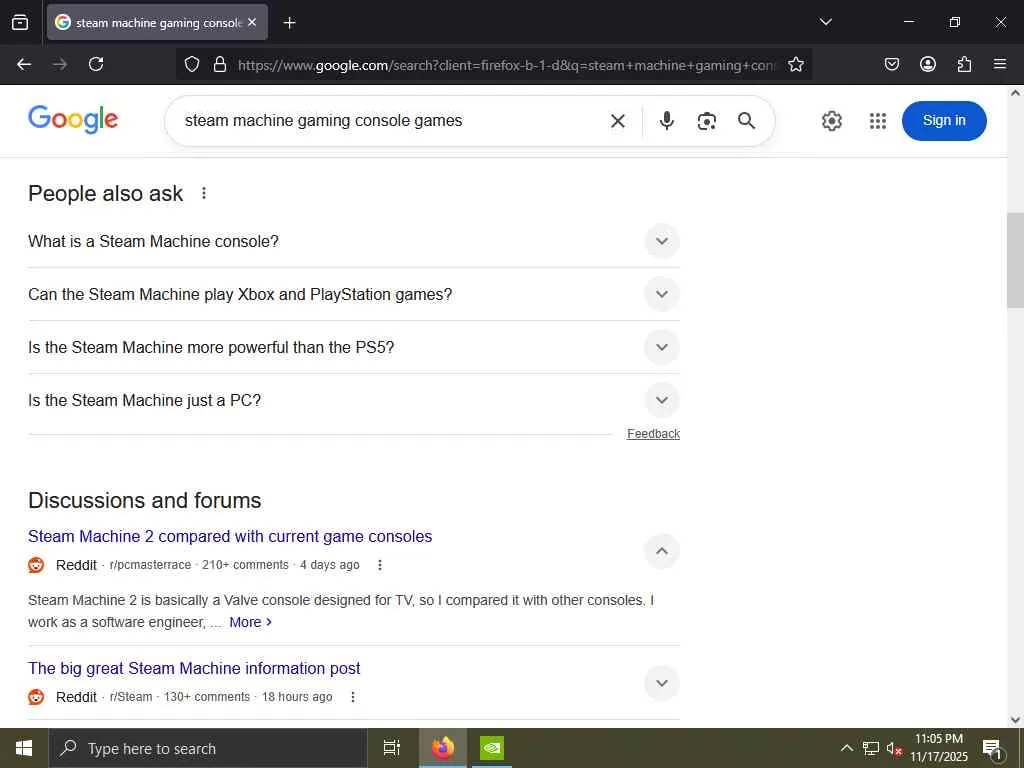Open the Firefox application menu
1024x768 pixels.
pos(1000,64)
